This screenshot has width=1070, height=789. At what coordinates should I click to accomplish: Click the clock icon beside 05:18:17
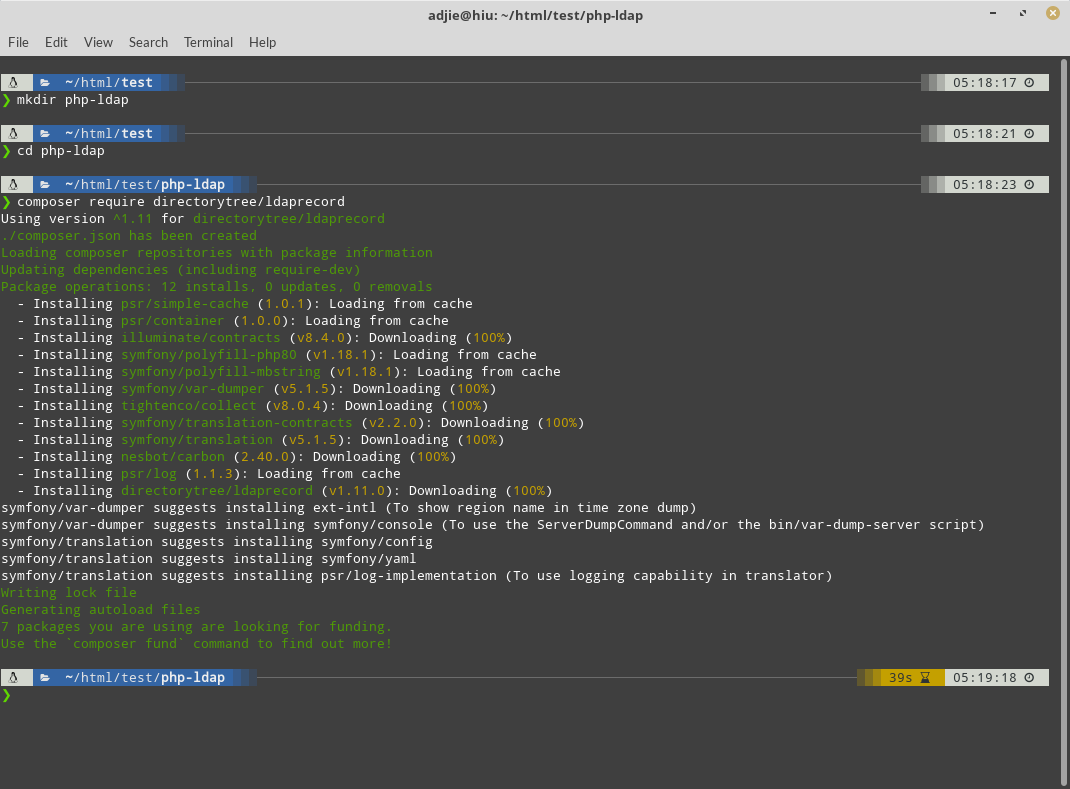pos(1030,83)
